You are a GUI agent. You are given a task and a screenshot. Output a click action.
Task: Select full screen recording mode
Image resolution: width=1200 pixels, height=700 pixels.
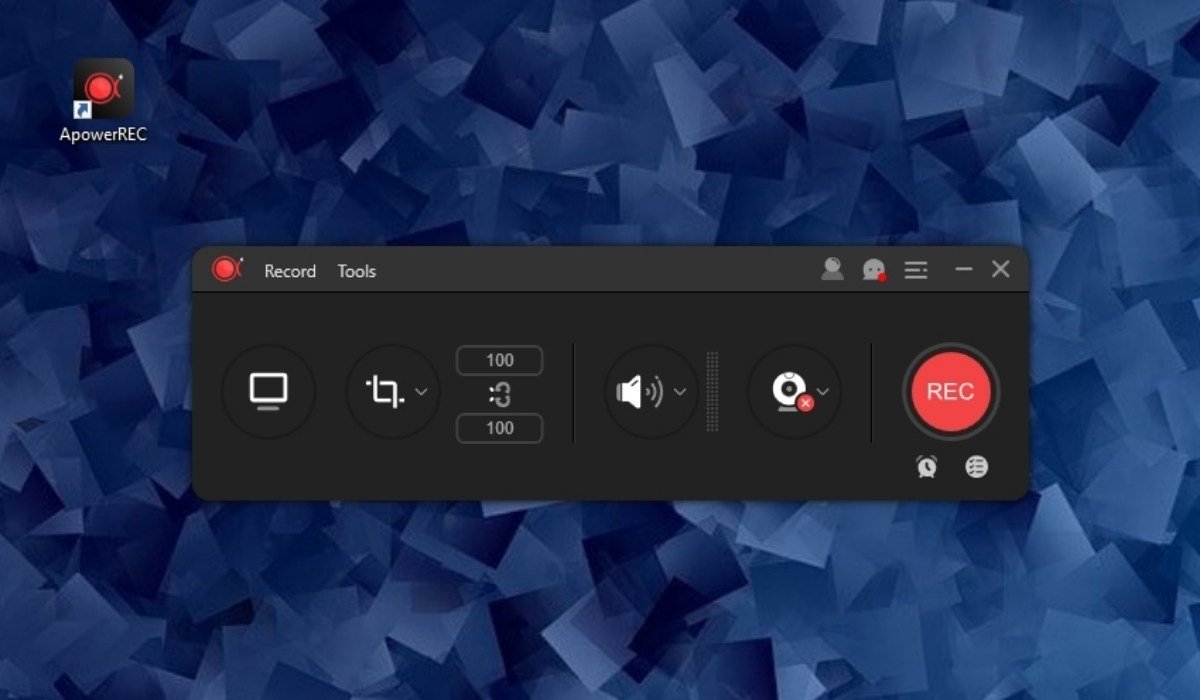[268, 391]
